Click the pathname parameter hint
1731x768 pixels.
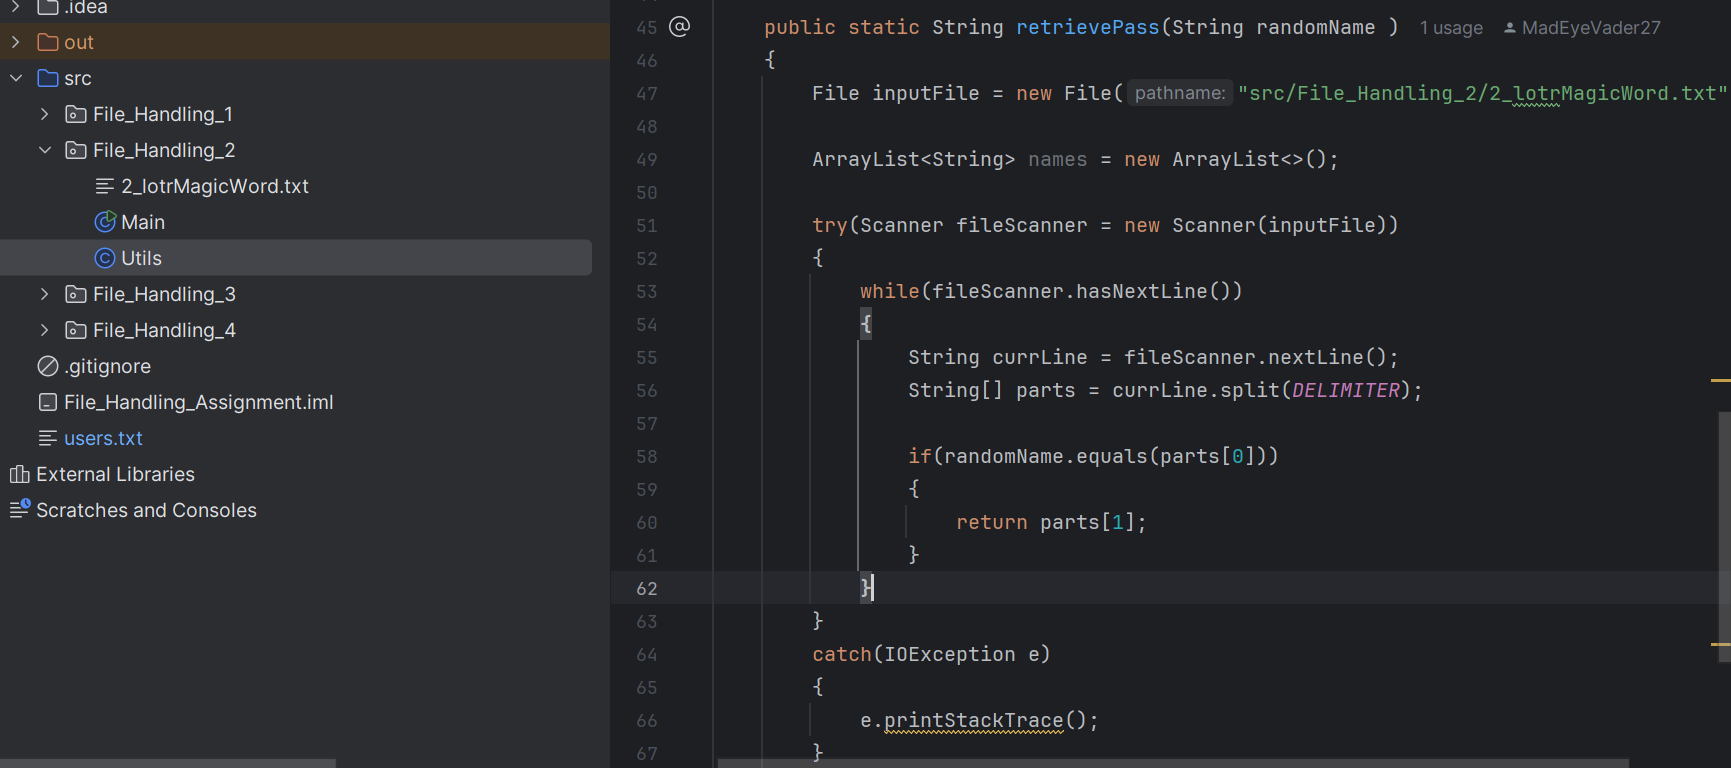(1179, 93)
